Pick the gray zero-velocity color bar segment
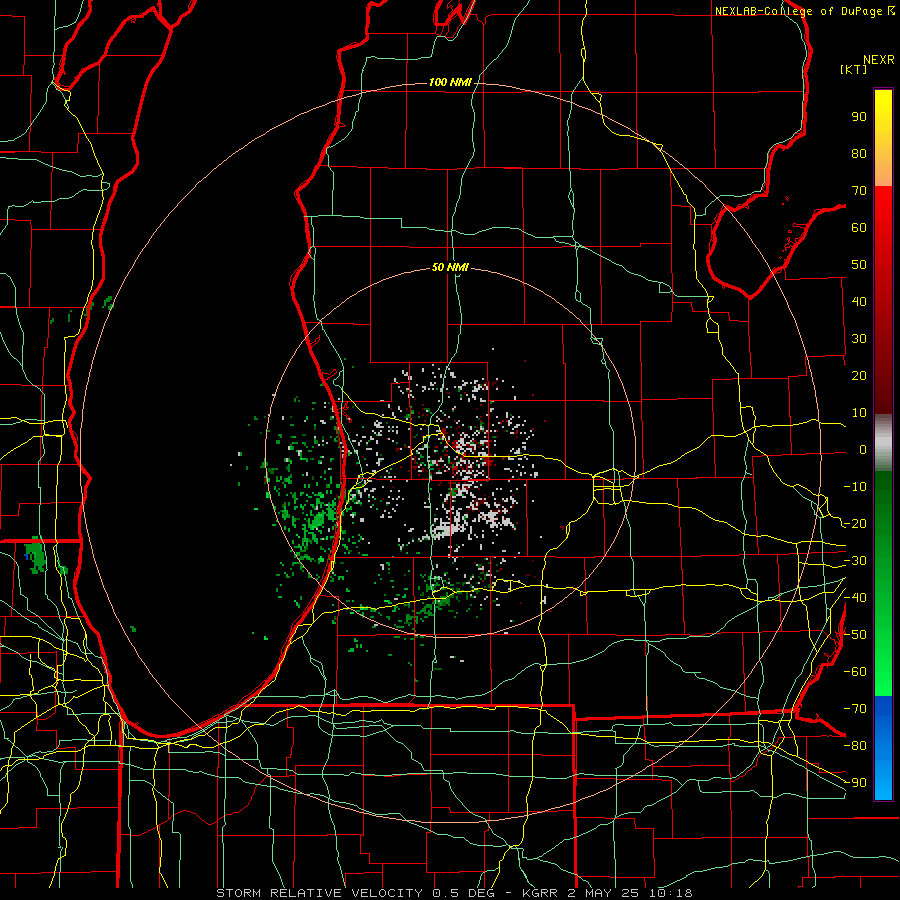 (x=883, y=443)
